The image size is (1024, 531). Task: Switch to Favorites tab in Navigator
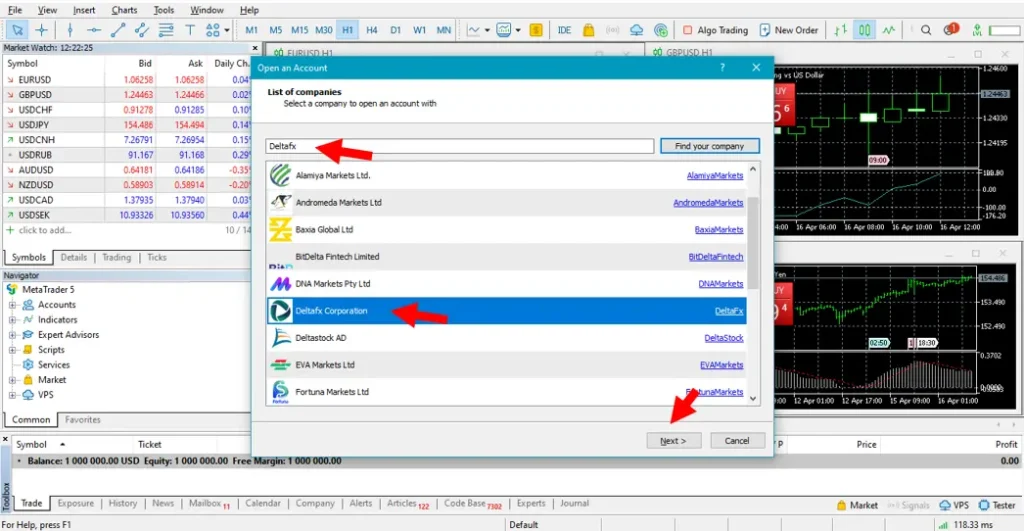pyautogui.click(x=83, y=419)
